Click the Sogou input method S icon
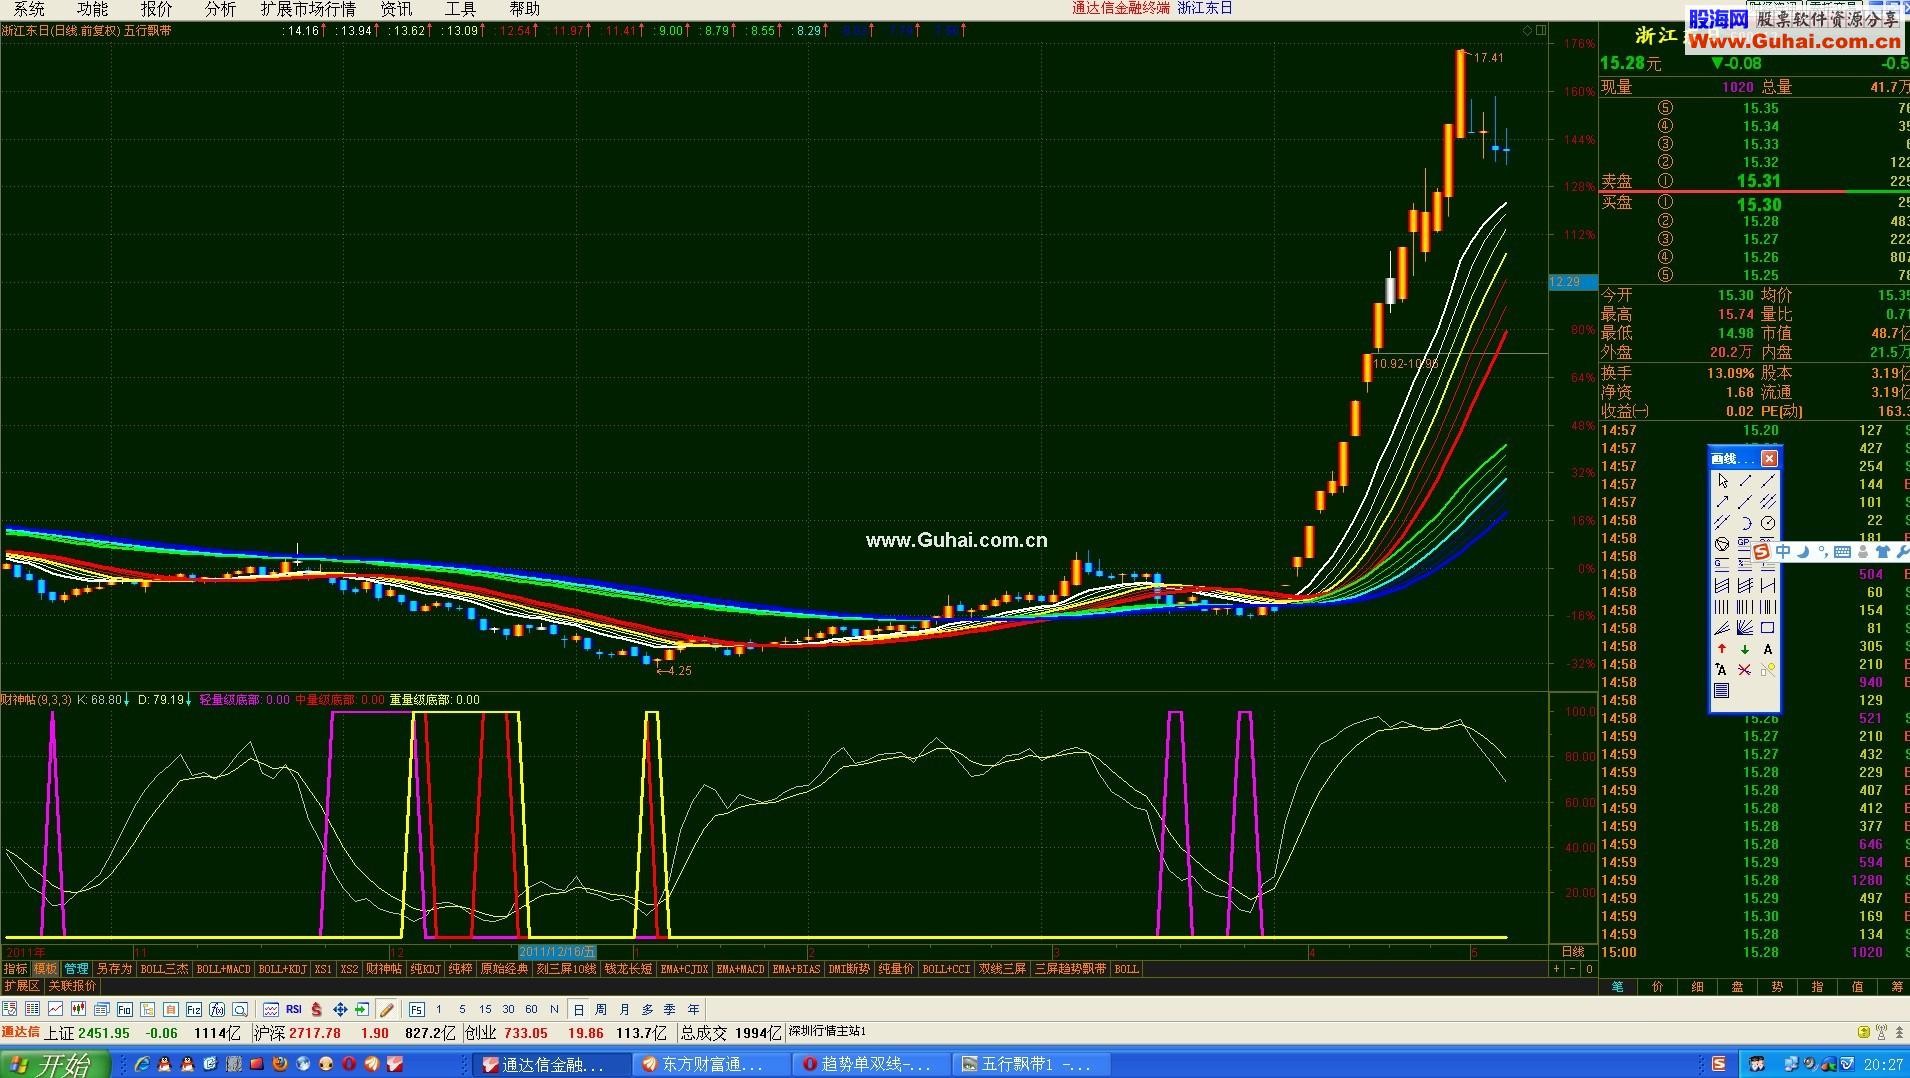This screenshot has height=1078, width=1910. (1761, 551)
